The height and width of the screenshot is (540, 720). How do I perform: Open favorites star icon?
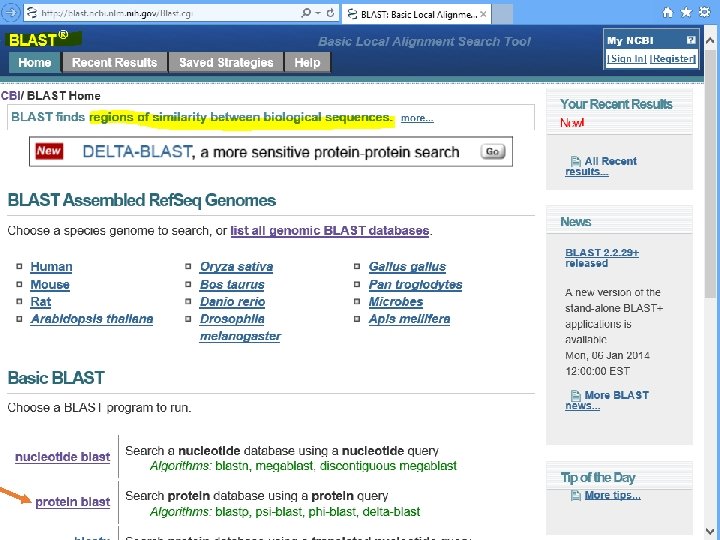tap(686, 12)
